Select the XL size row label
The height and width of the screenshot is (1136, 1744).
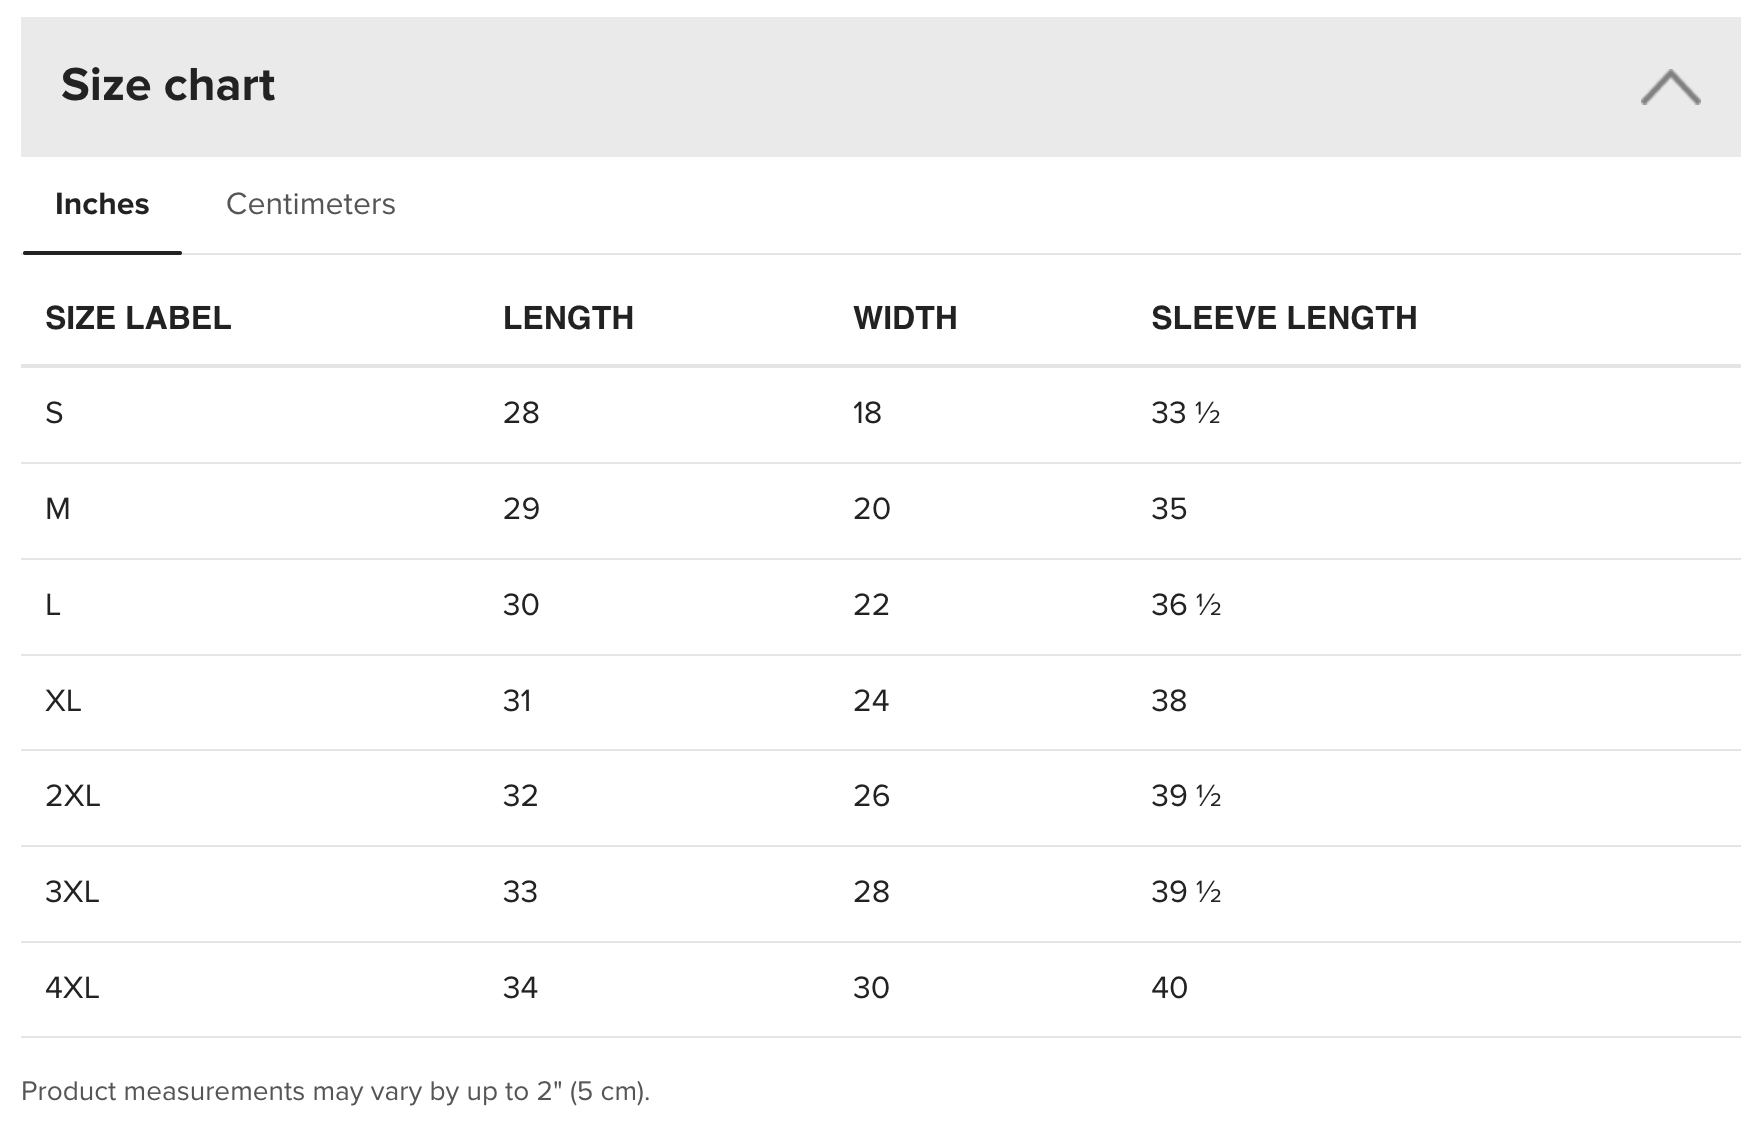pos(63,701)
